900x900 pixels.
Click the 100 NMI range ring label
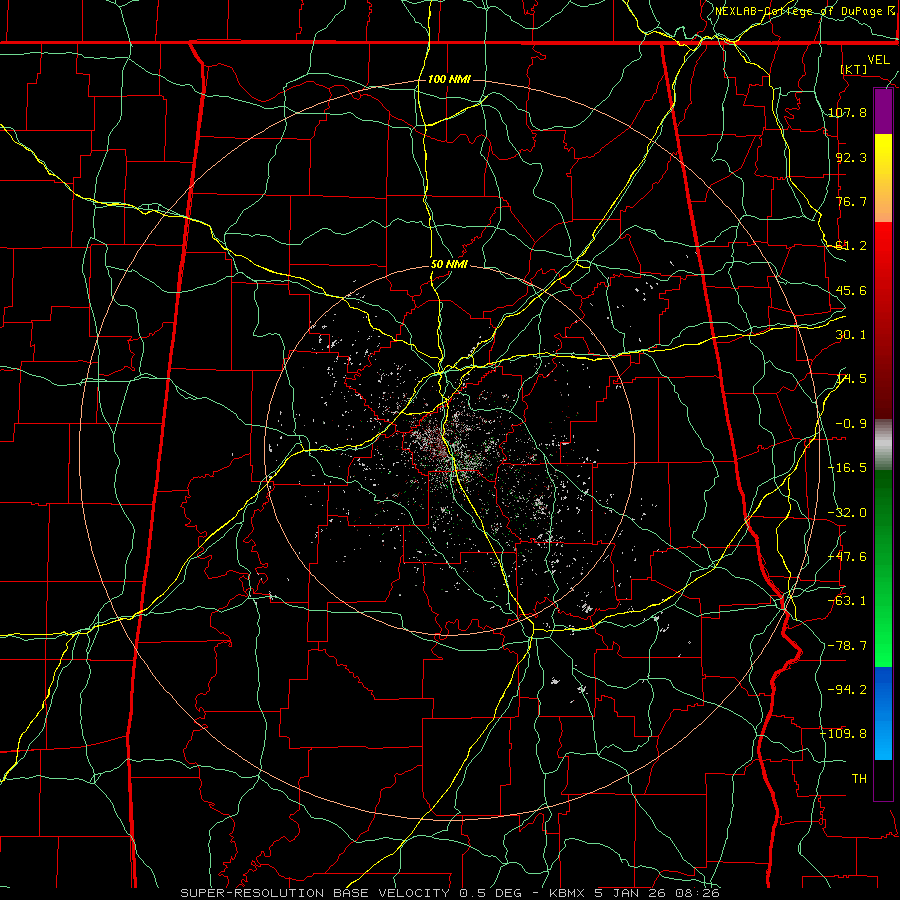tap(449, 79)
